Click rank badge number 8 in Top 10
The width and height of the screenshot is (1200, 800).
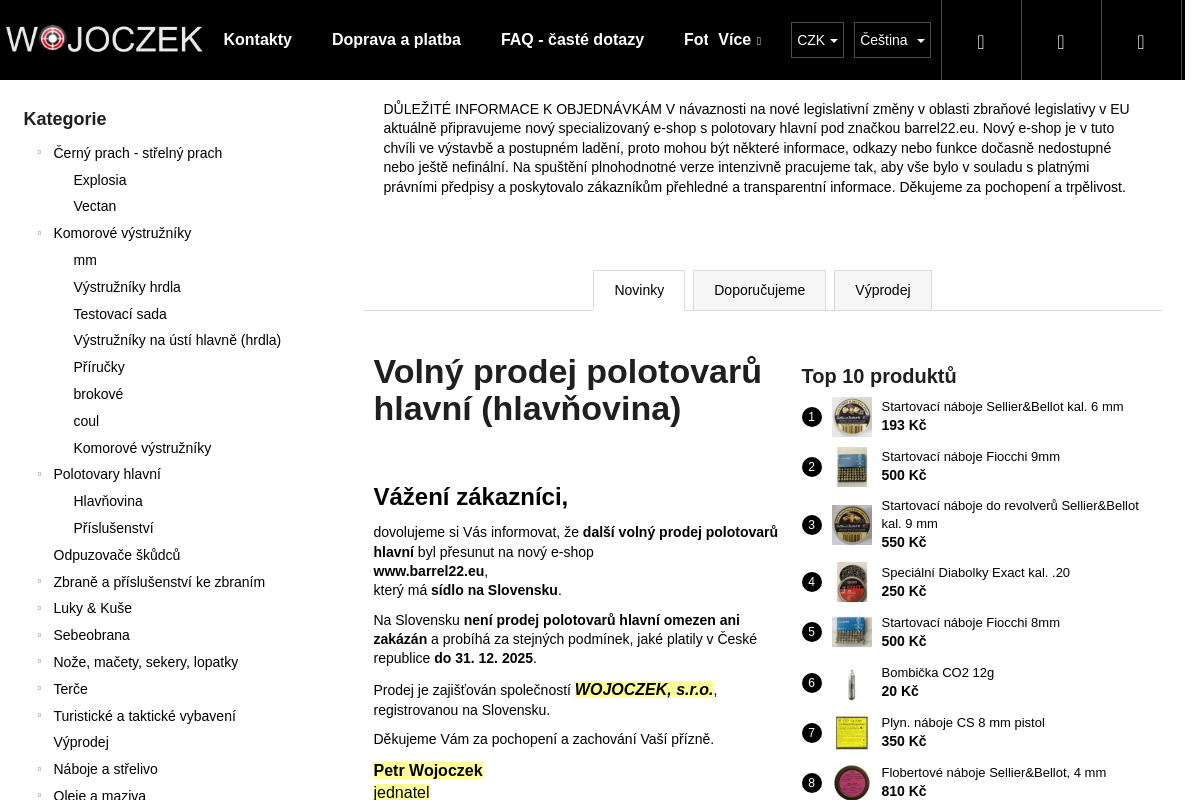tap(811, 783)
